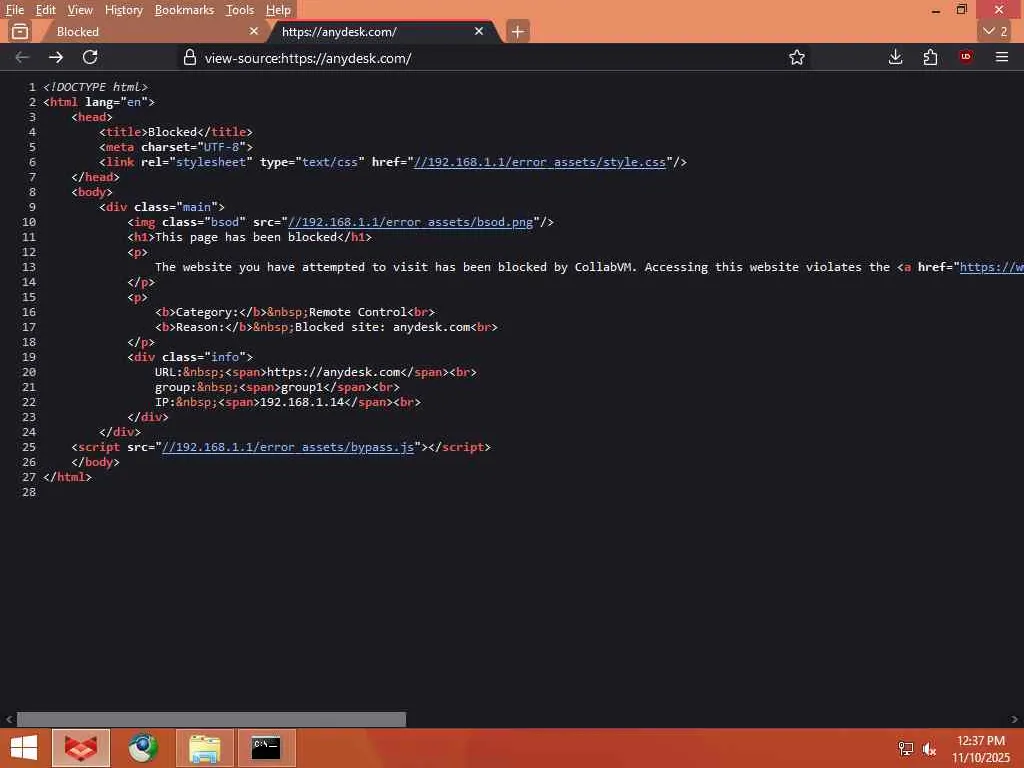Open the red browser taskbar icon
This screenshot has height=768, width=1024.
(x=81, y=748)
